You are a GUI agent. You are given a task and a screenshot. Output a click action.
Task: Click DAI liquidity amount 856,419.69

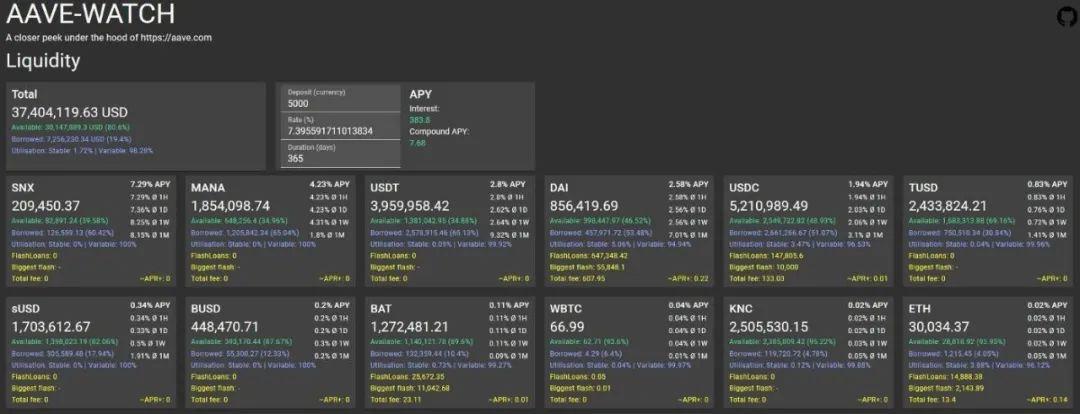tap(584, 205)
